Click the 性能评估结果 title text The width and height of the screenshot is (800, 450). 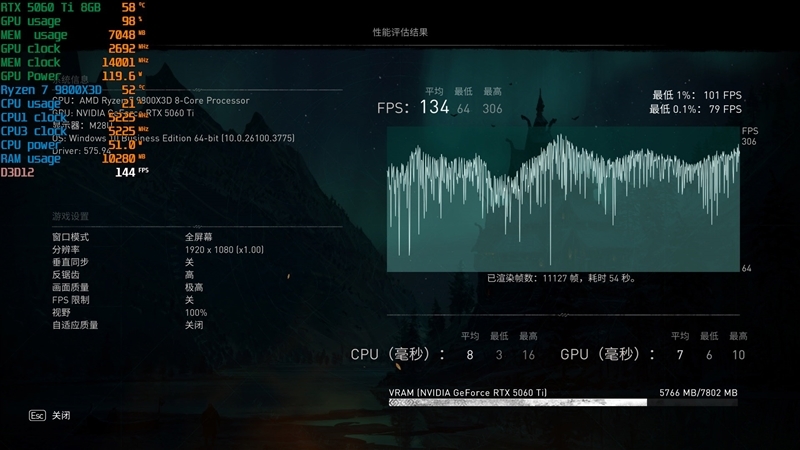tap(400, 32)
